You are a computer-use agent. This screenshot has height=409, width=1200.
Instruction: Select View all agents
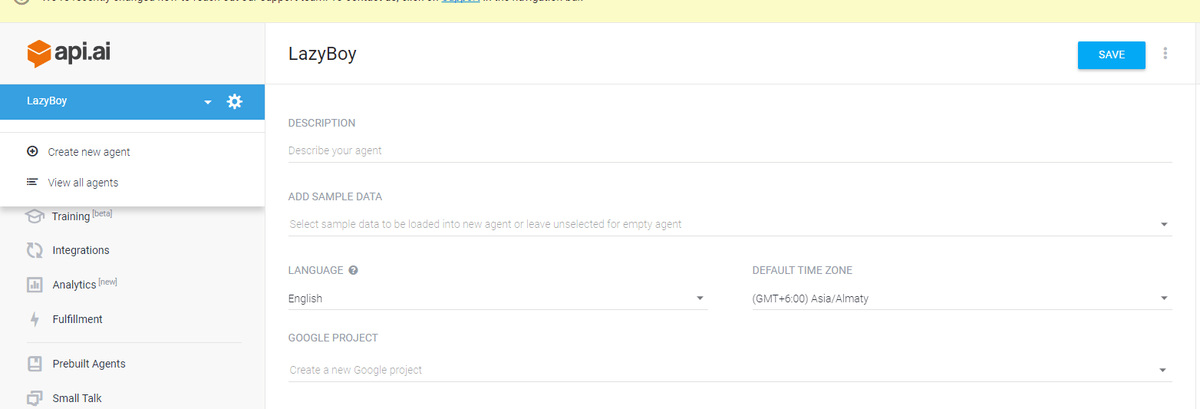82,182
